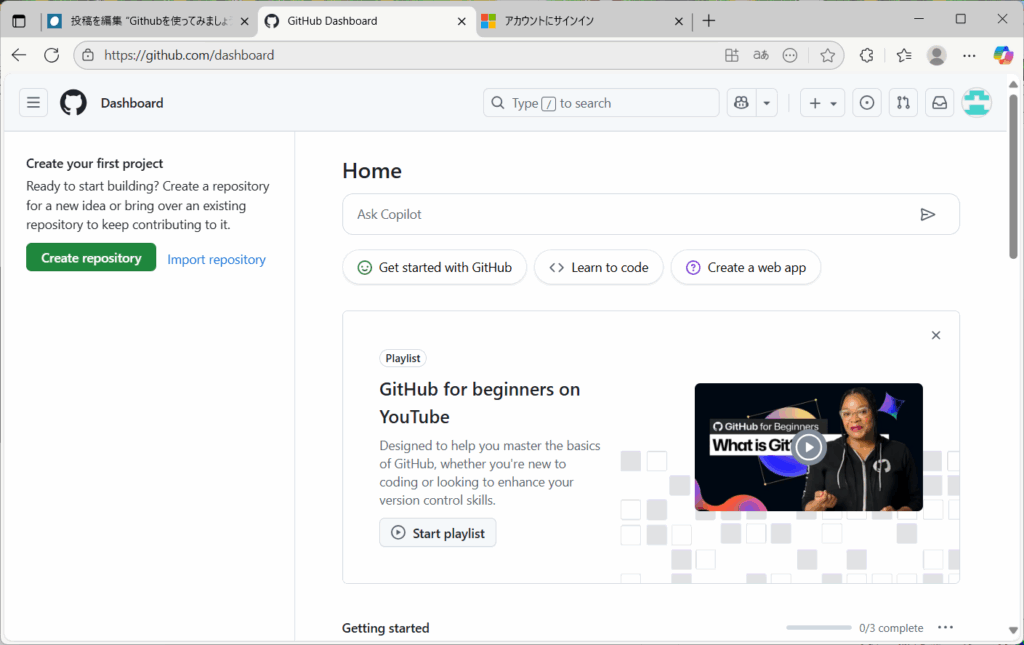Click the GitHub Octocat logo
The height and width of the screenshot is (645, 1024).
(x=73, y=103)
